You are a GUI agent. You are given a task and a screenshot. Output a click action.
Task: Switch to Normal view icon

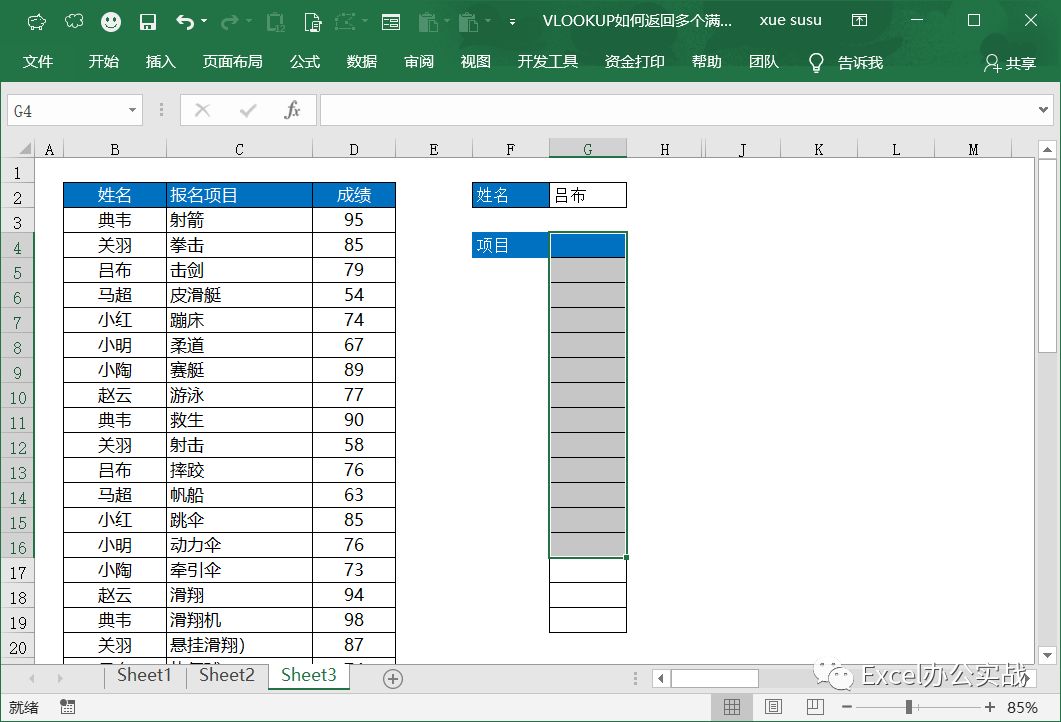[731, 707]
